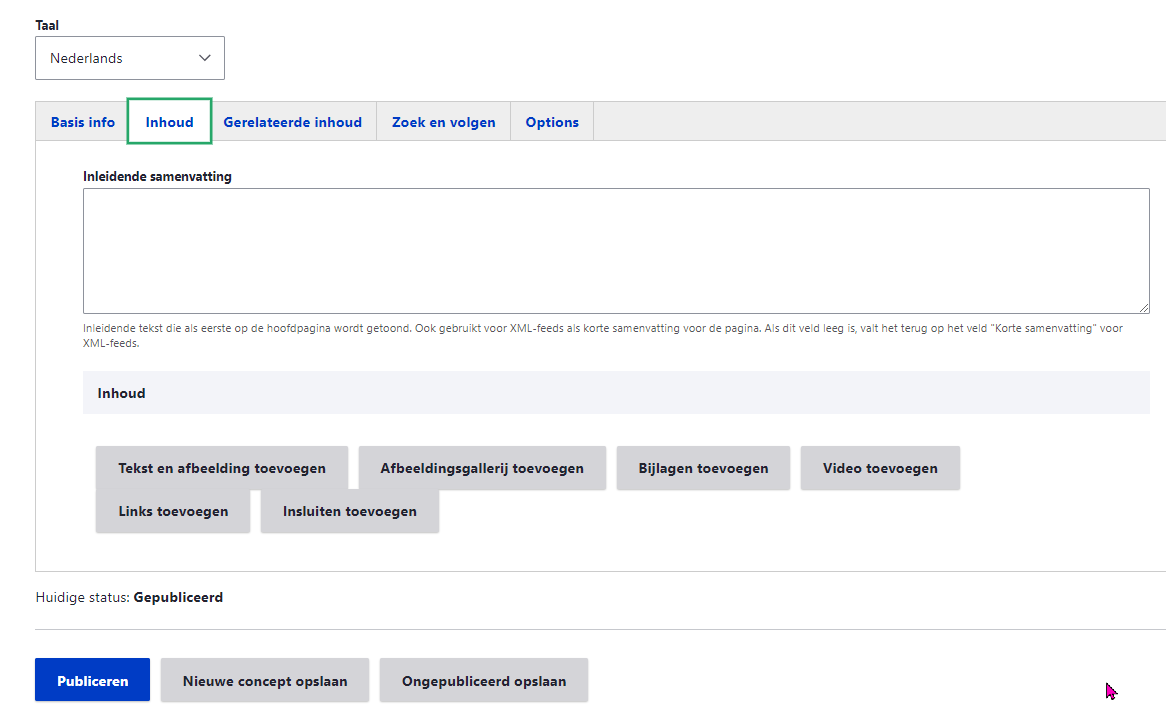
Task: Go to the Zoek en volgen tab
Action: [x=443, y=122]
